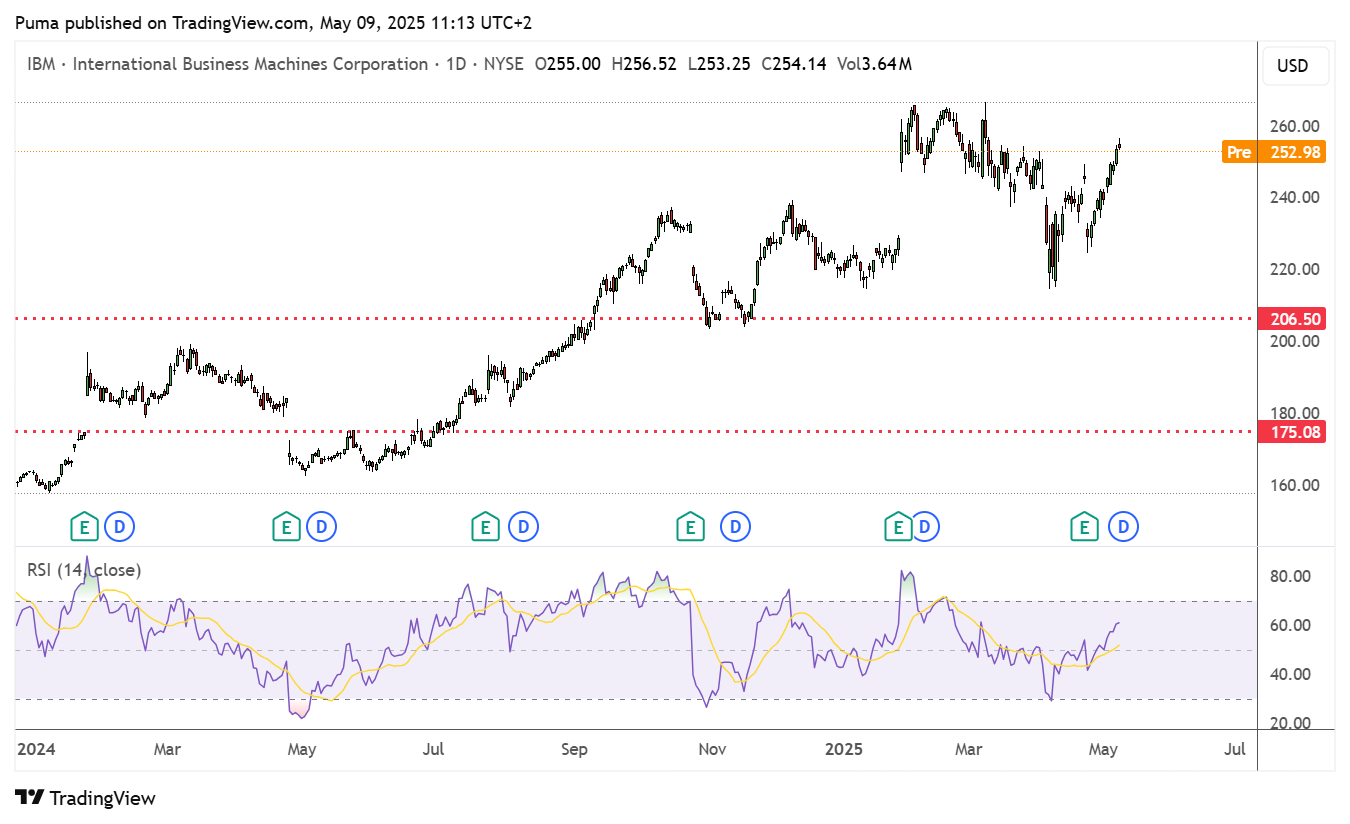Click the 2024 label on the time axis
The height and width of the screenshot is (824, 1350).
pyautogui.click(x=36, y=749)
